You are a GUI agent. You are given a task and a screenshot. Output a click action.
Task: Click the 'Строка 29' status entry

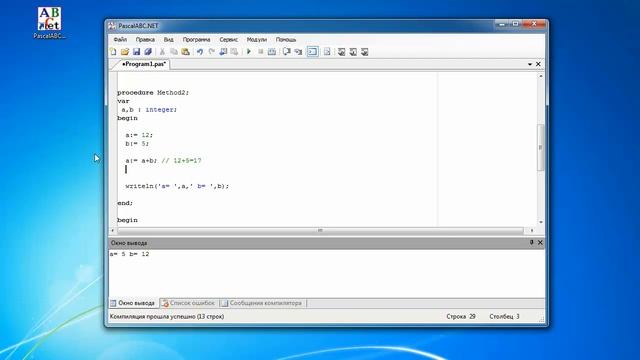[x=461, y=317]
